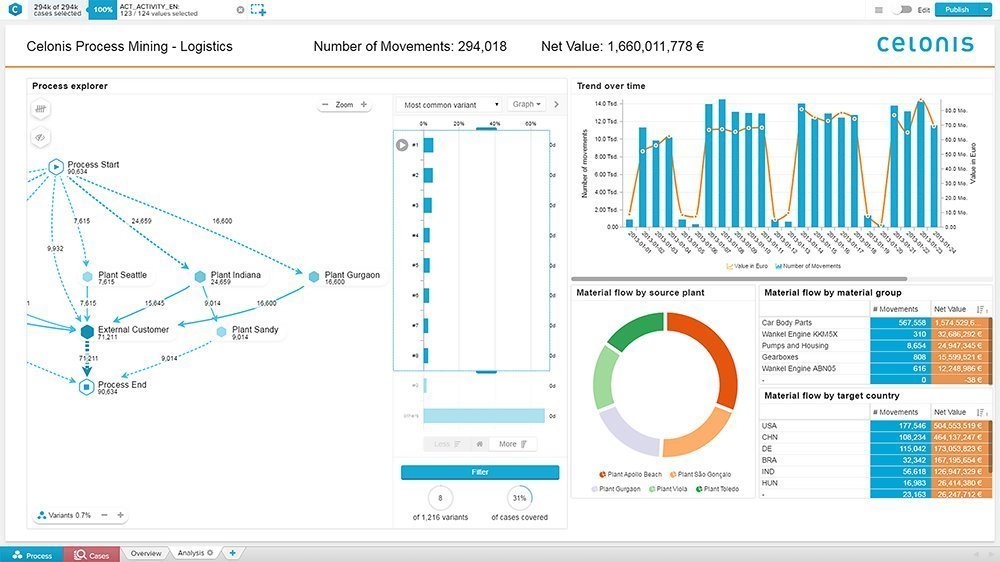Viewport: 1000px width, 562px height.
Task: Click the blue Filter button
Action: tap(480, 472)
